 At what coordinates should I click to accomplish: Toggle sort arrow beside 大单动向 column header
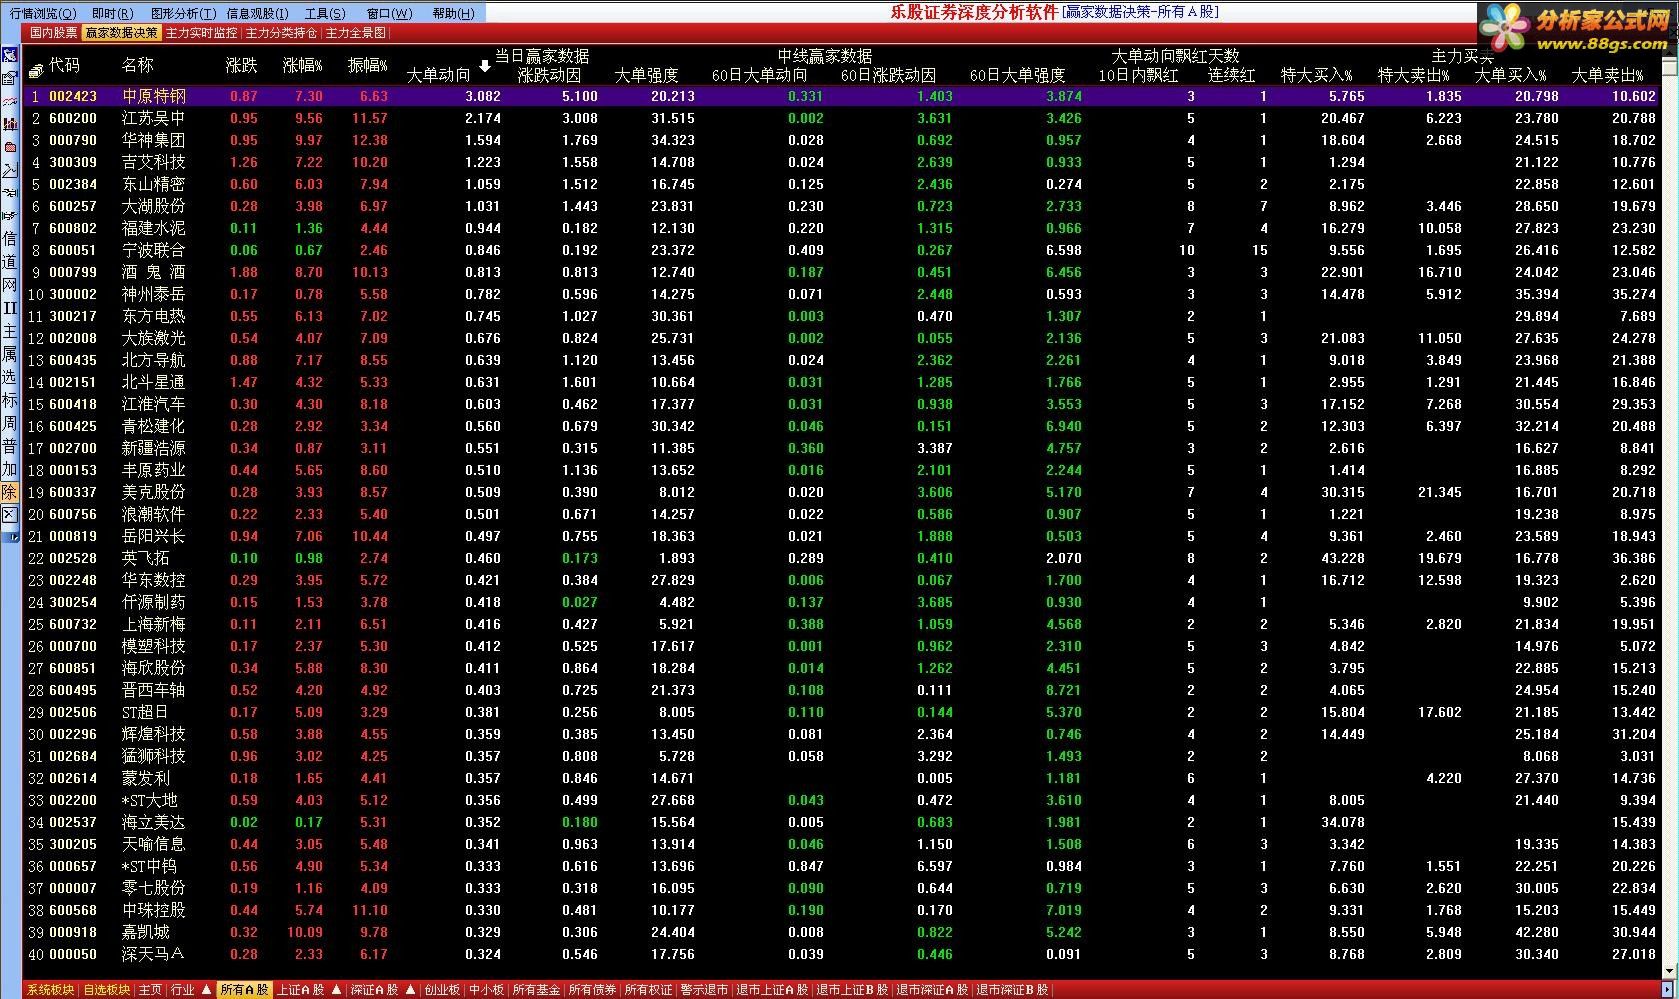[485, 67]
